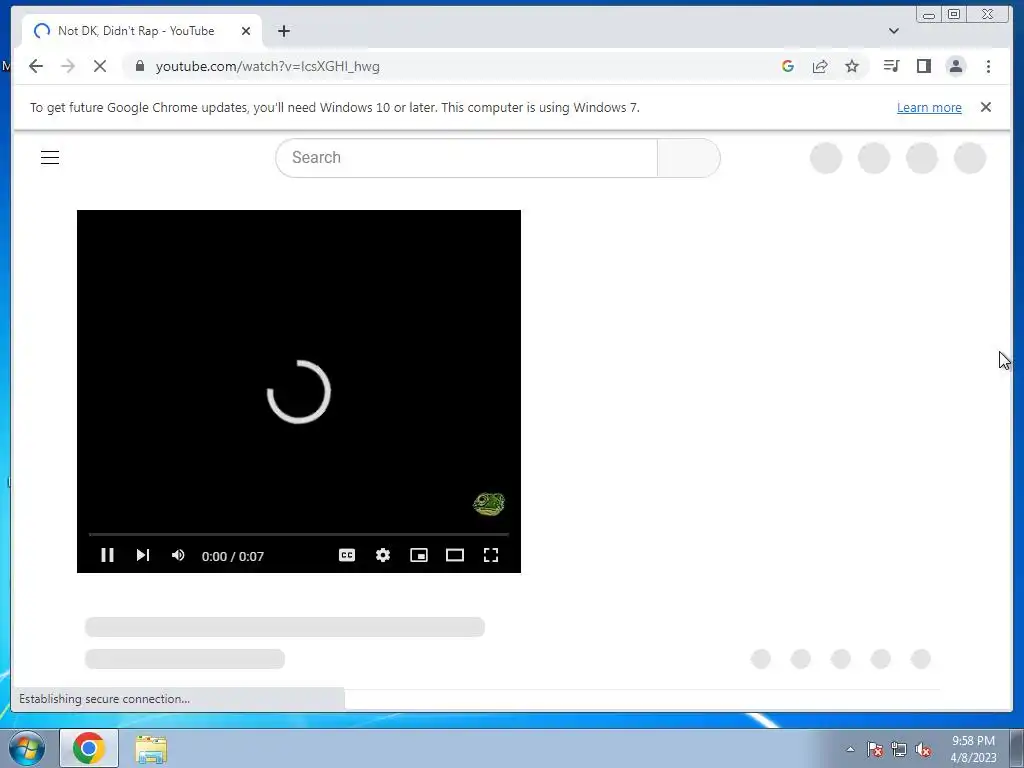Focus the YouTube Search field
Viewport: 1024px width, 768px height.
[x=466, y=157]
